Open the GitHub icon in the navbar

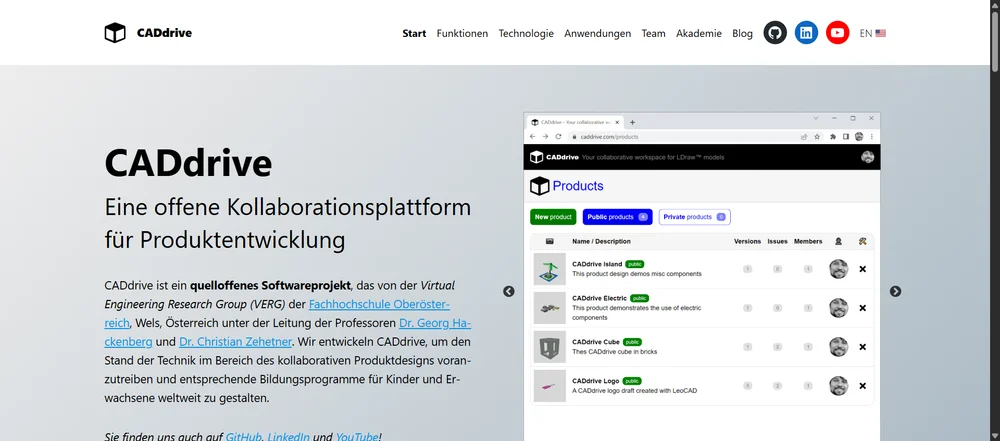[775, 33]
